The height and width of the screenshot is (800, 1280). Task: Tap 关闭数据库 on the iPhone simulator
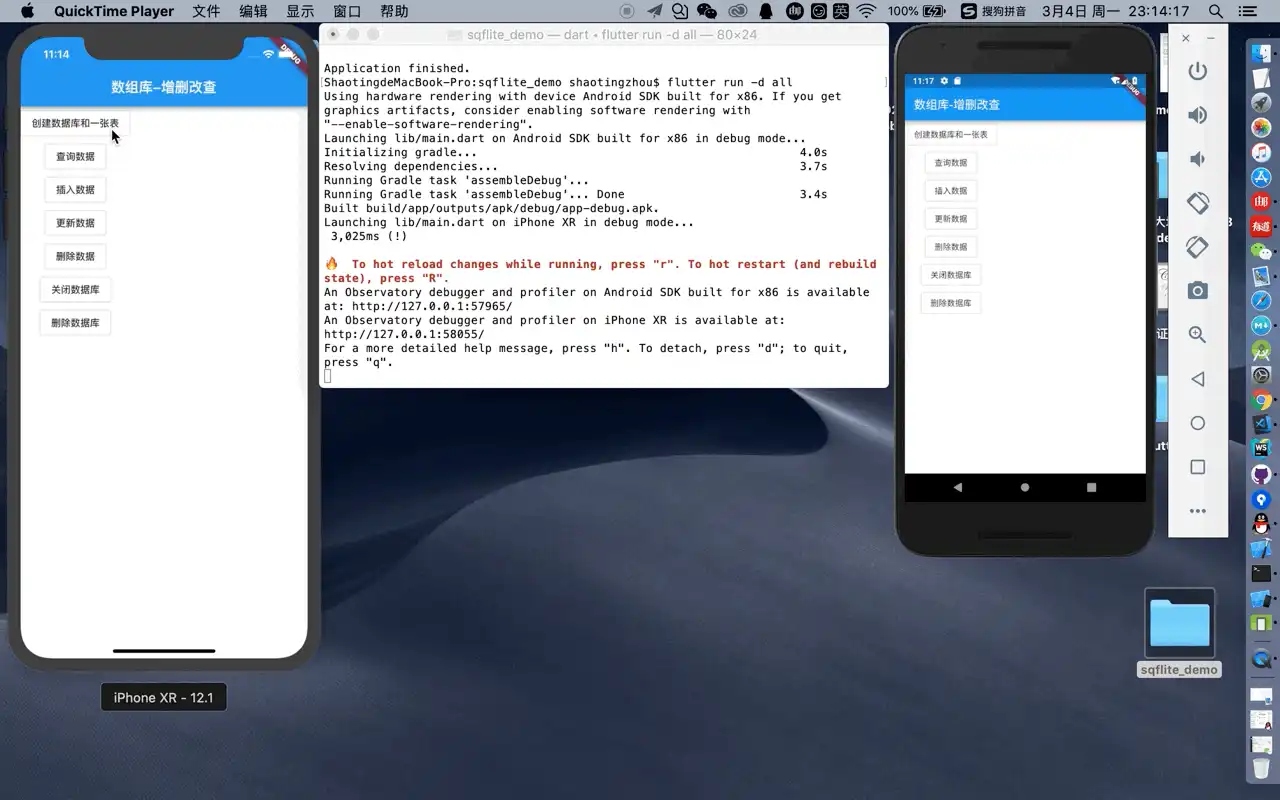point(75,290)
